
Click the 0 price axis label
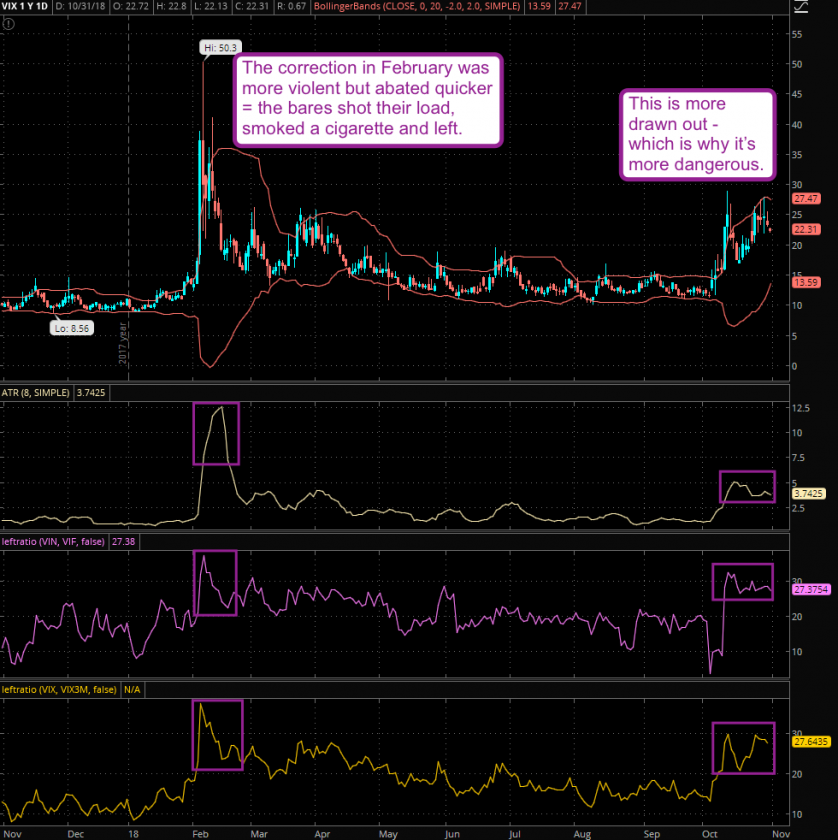[x=795, y=366]
